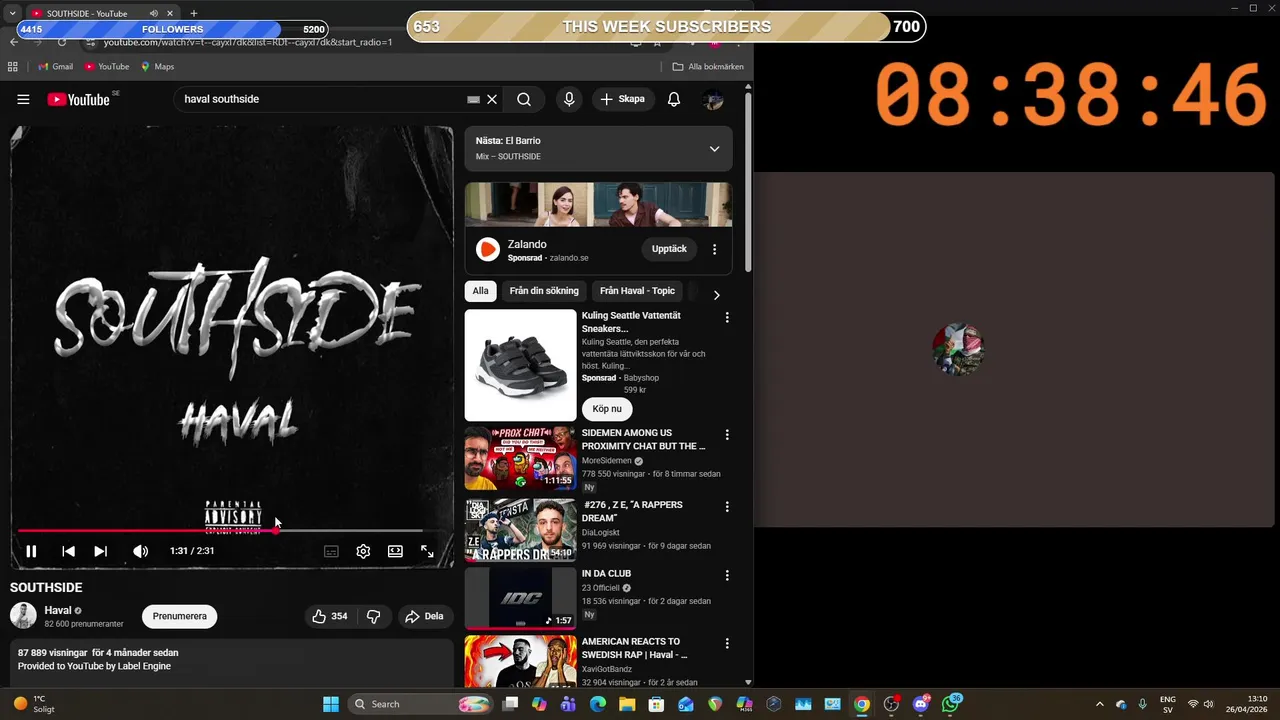Viewport: 1280px width, 720px height.
Task: Click the Skapa create button
Action: pos(622,99)
